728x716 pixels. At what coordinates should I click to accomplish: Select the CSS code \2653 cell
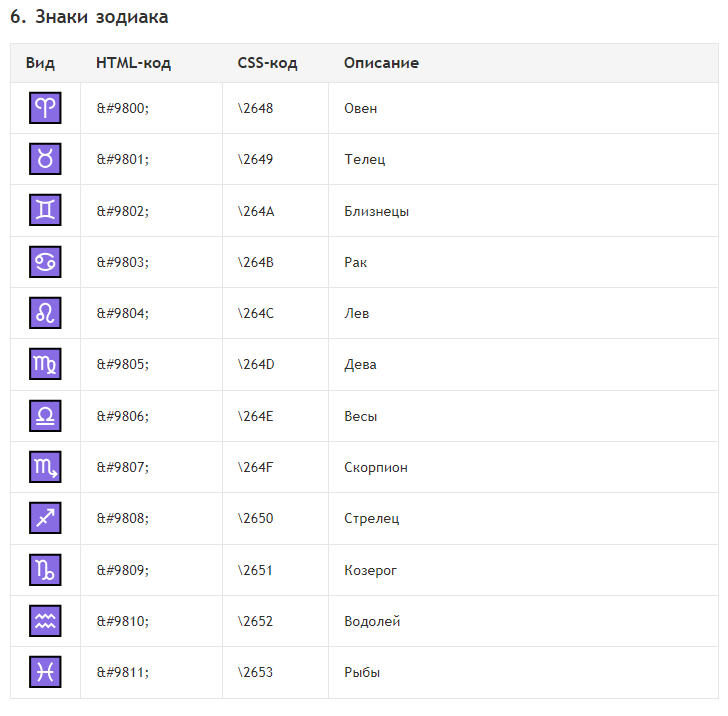[275, 672]
